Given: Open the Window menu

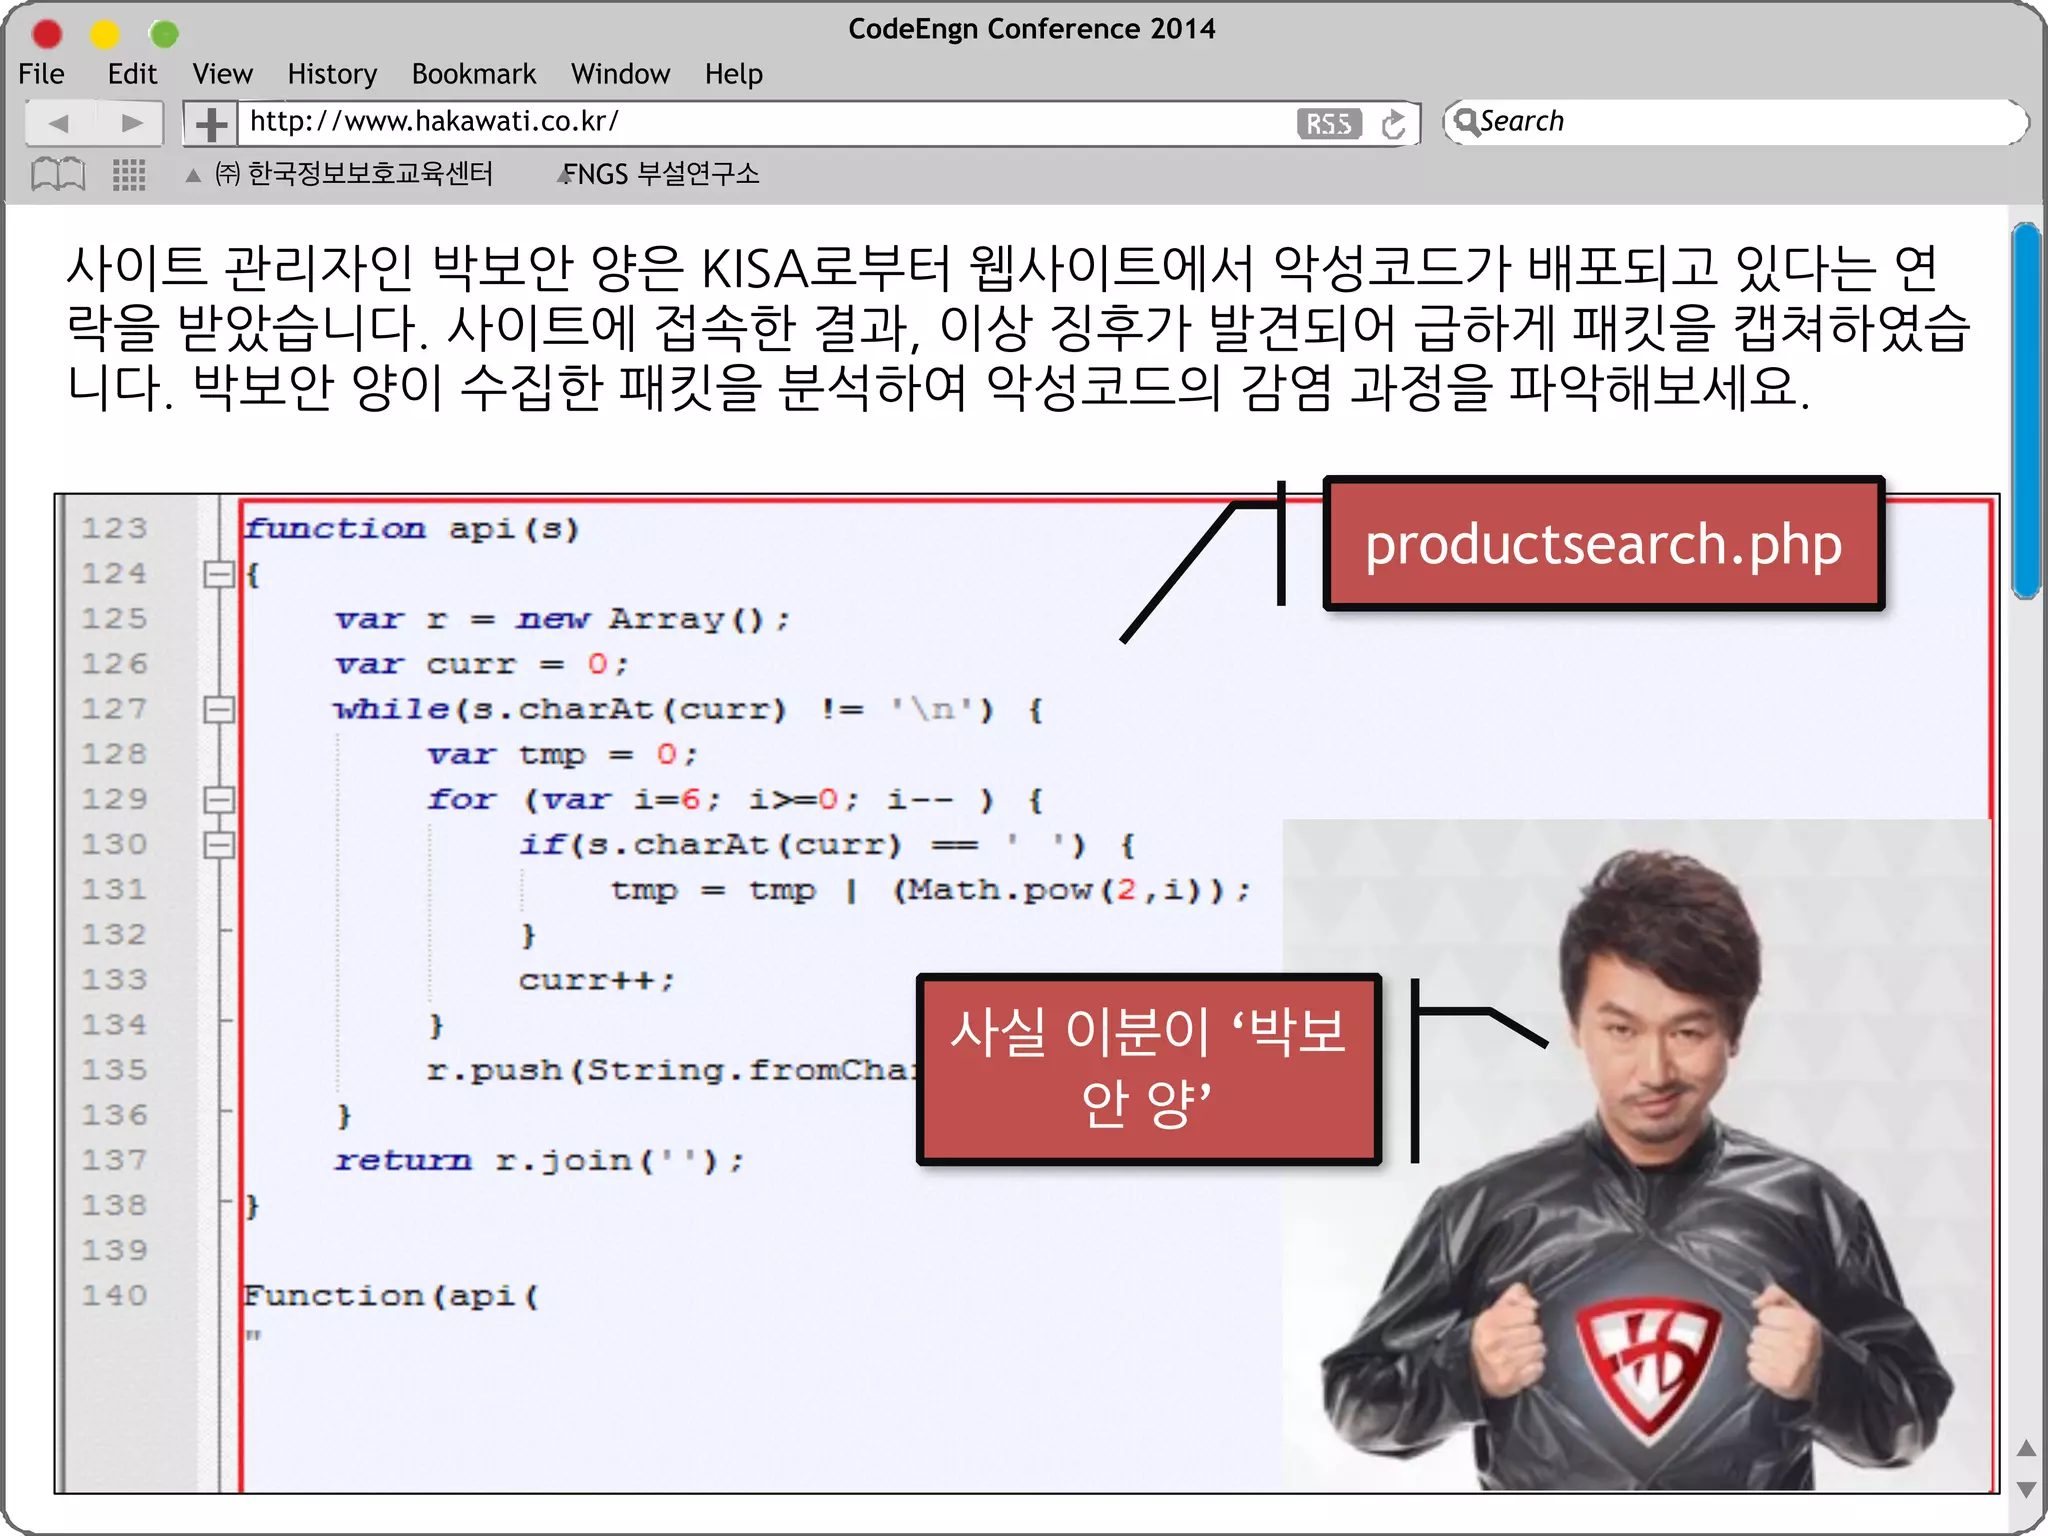Looking at the screenshot, I should (x=620, y=74).
